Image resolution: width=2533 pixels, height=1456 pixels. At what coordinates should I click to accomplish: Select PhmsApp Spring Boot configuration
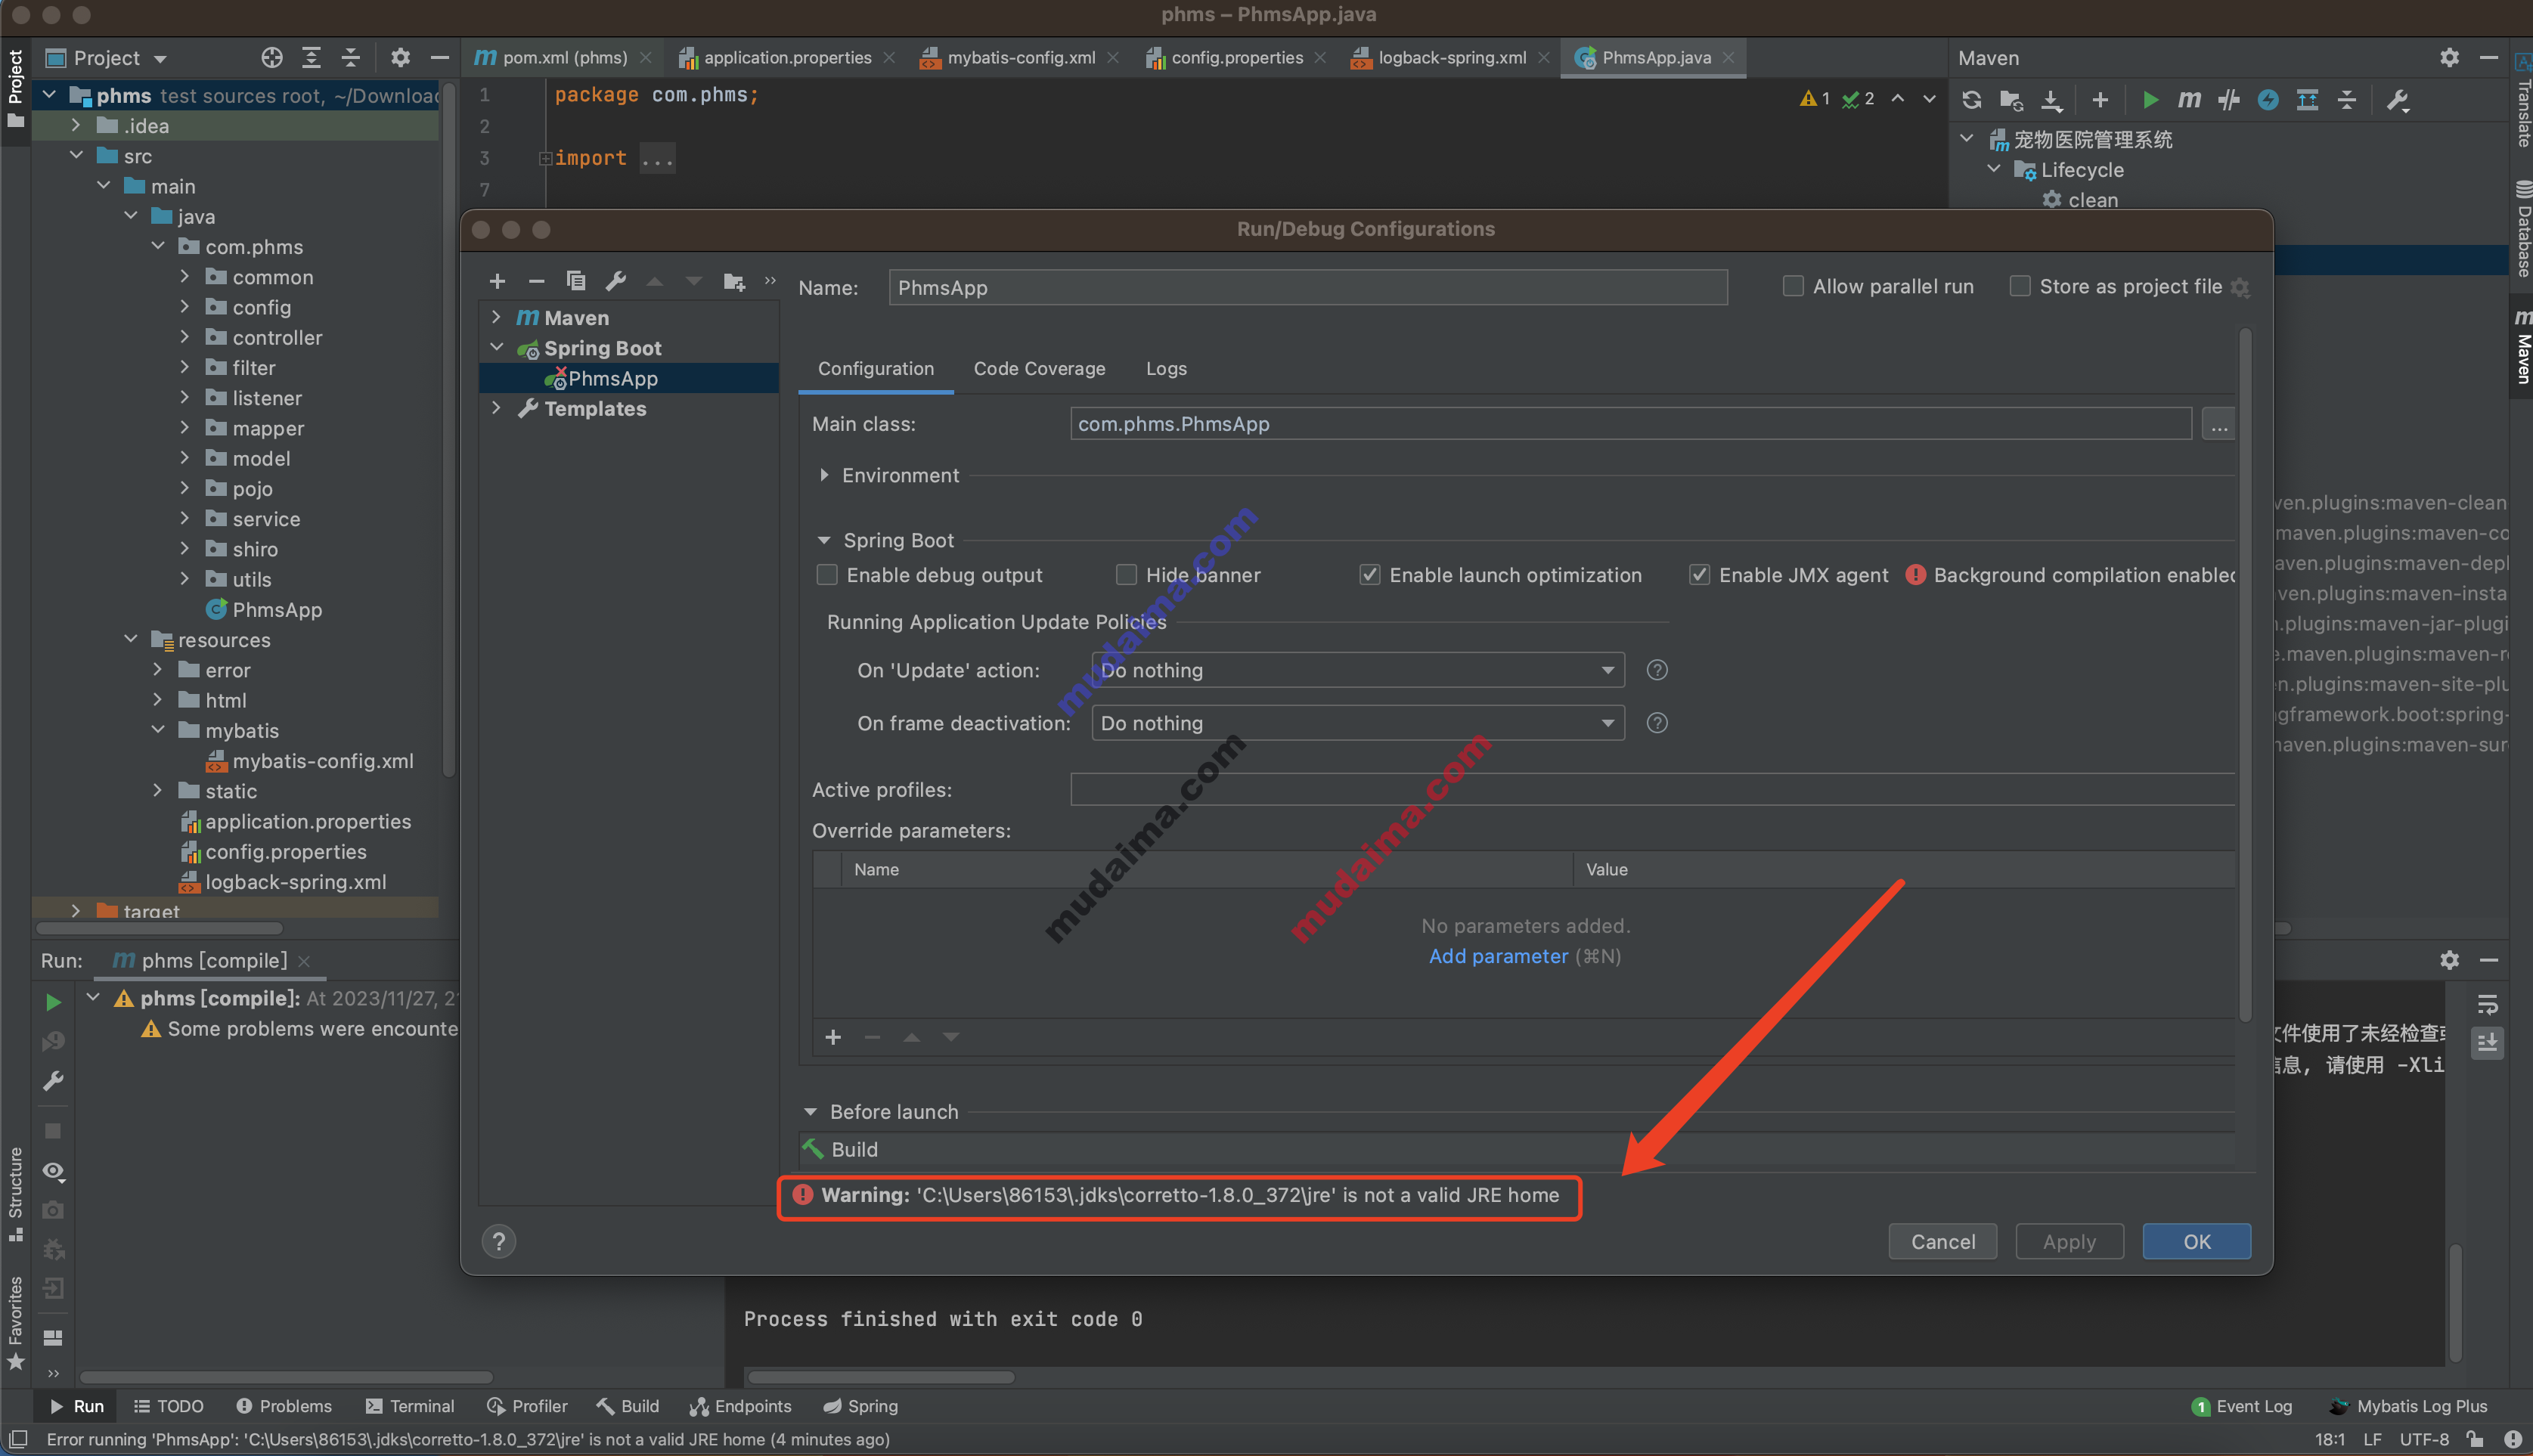(x=629, y=378)
